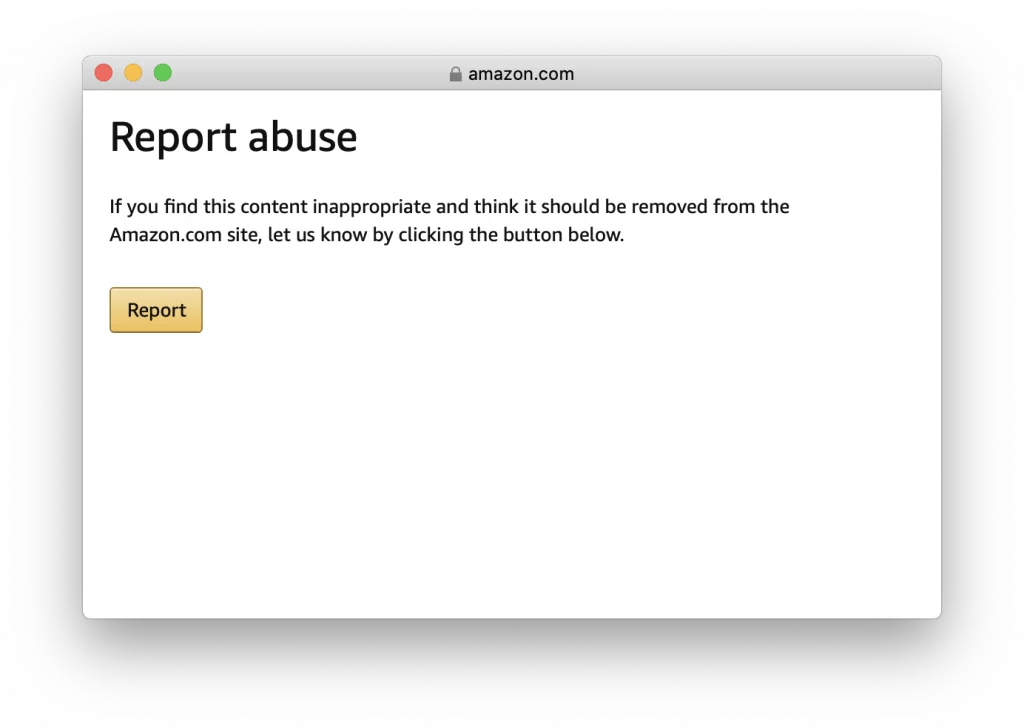Click the yellow minimize window button
Image resolution: width=1024 pixels, height=728 pixels.
pos(132,72)
